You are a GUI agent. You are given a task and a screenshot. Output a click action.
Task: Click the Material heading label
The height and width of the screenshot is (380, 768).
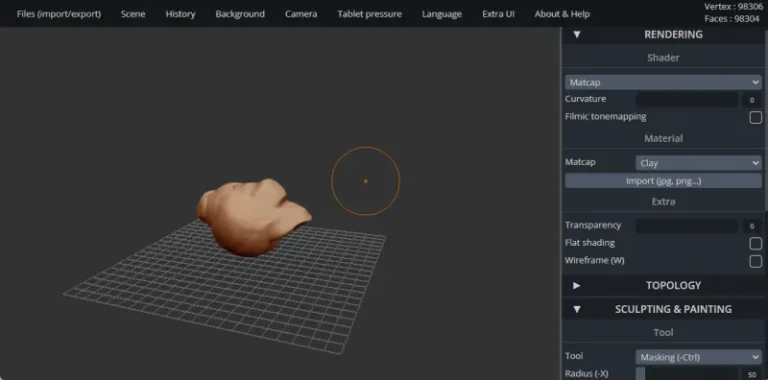click(663, 139)
